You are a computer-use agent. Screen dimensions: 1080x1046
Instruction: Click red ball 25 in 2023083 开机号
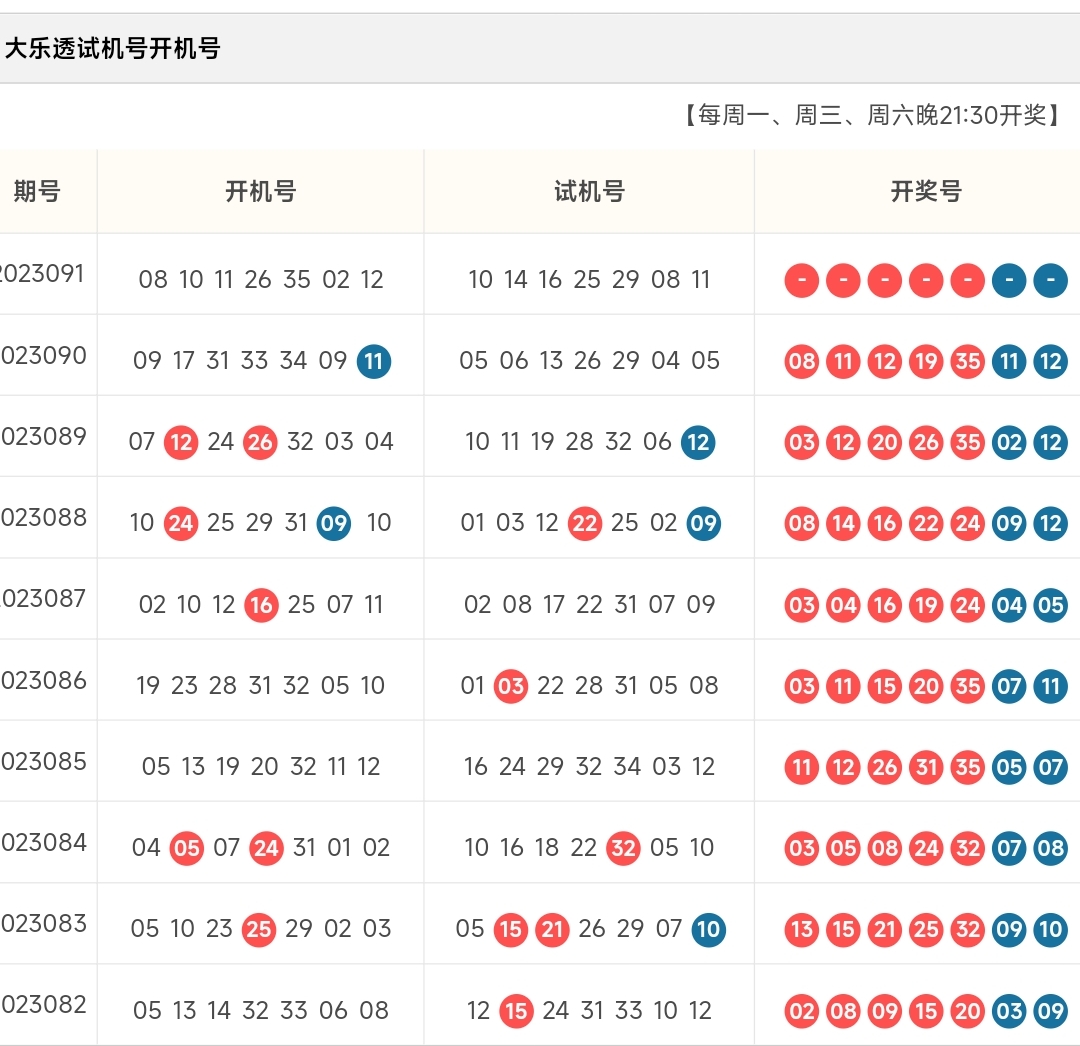pyautogui.click(x=259, y=930)
